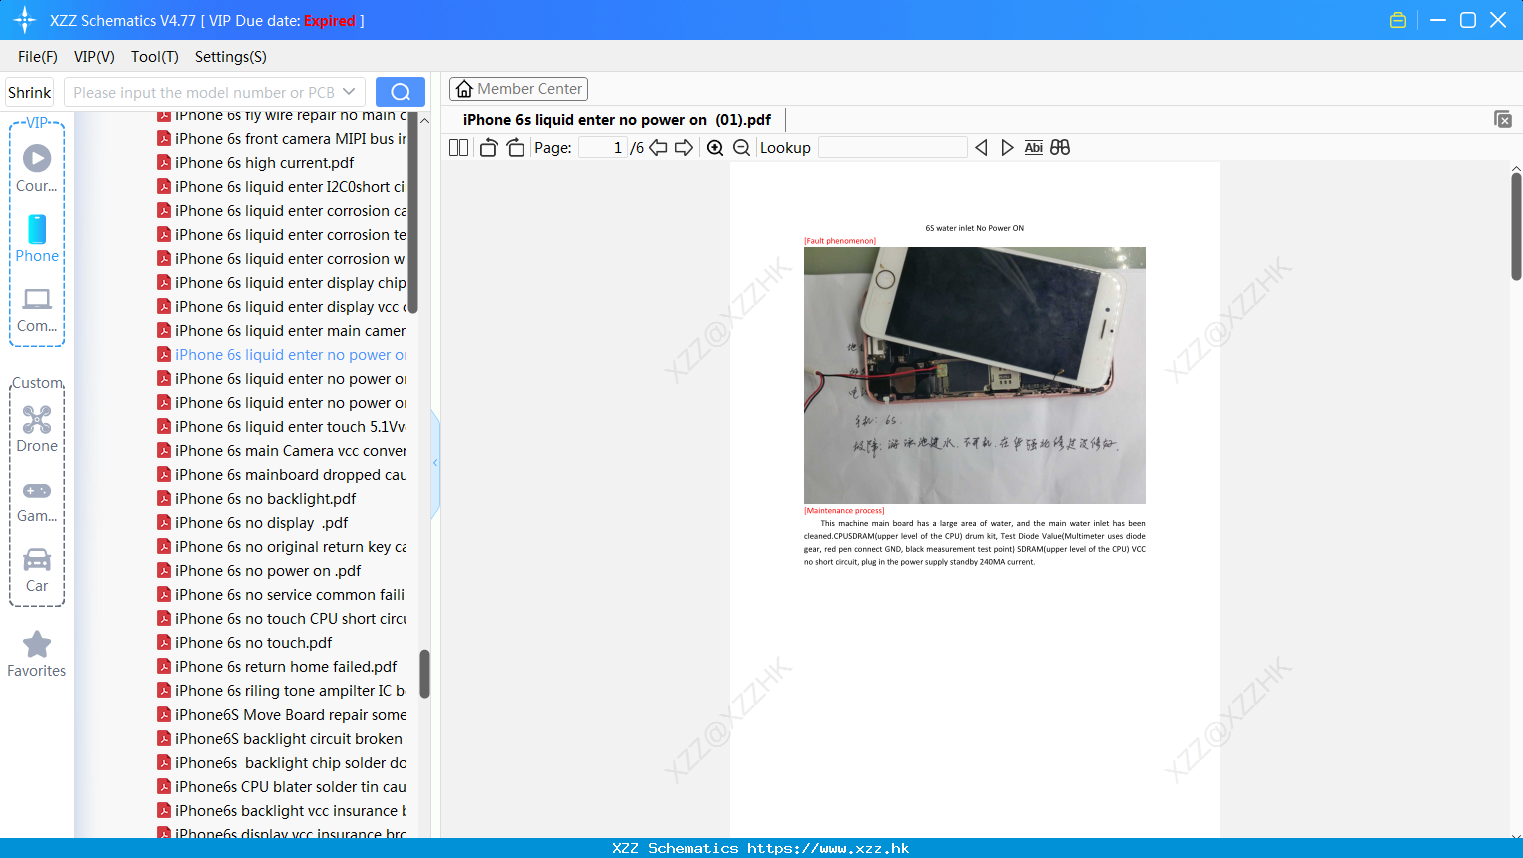Open iPhone 6s liquid enter main camera file

[x=282, y=331]
